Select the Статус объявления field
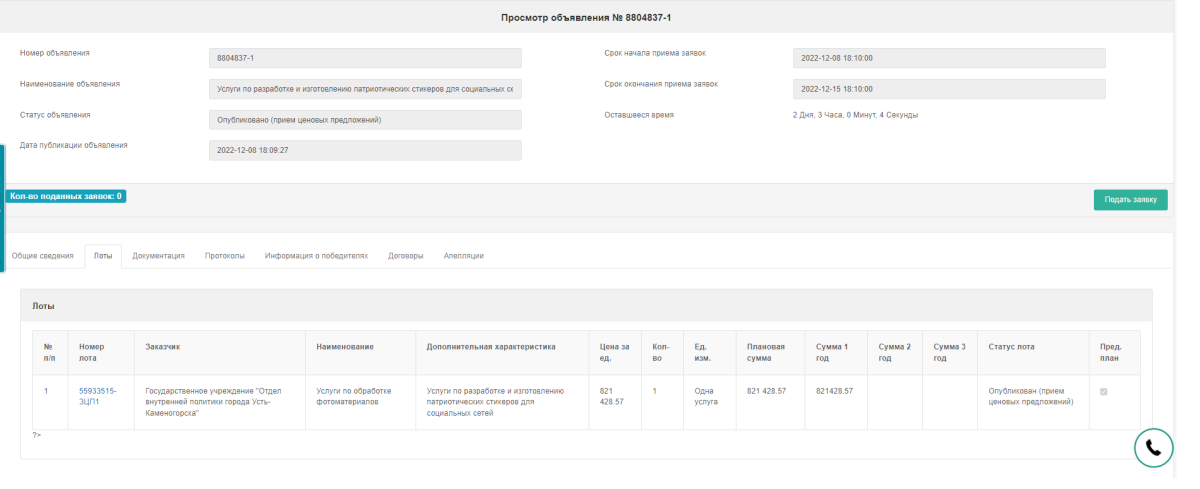This screenshot has width=1200, height=489. tap(365, 120)
